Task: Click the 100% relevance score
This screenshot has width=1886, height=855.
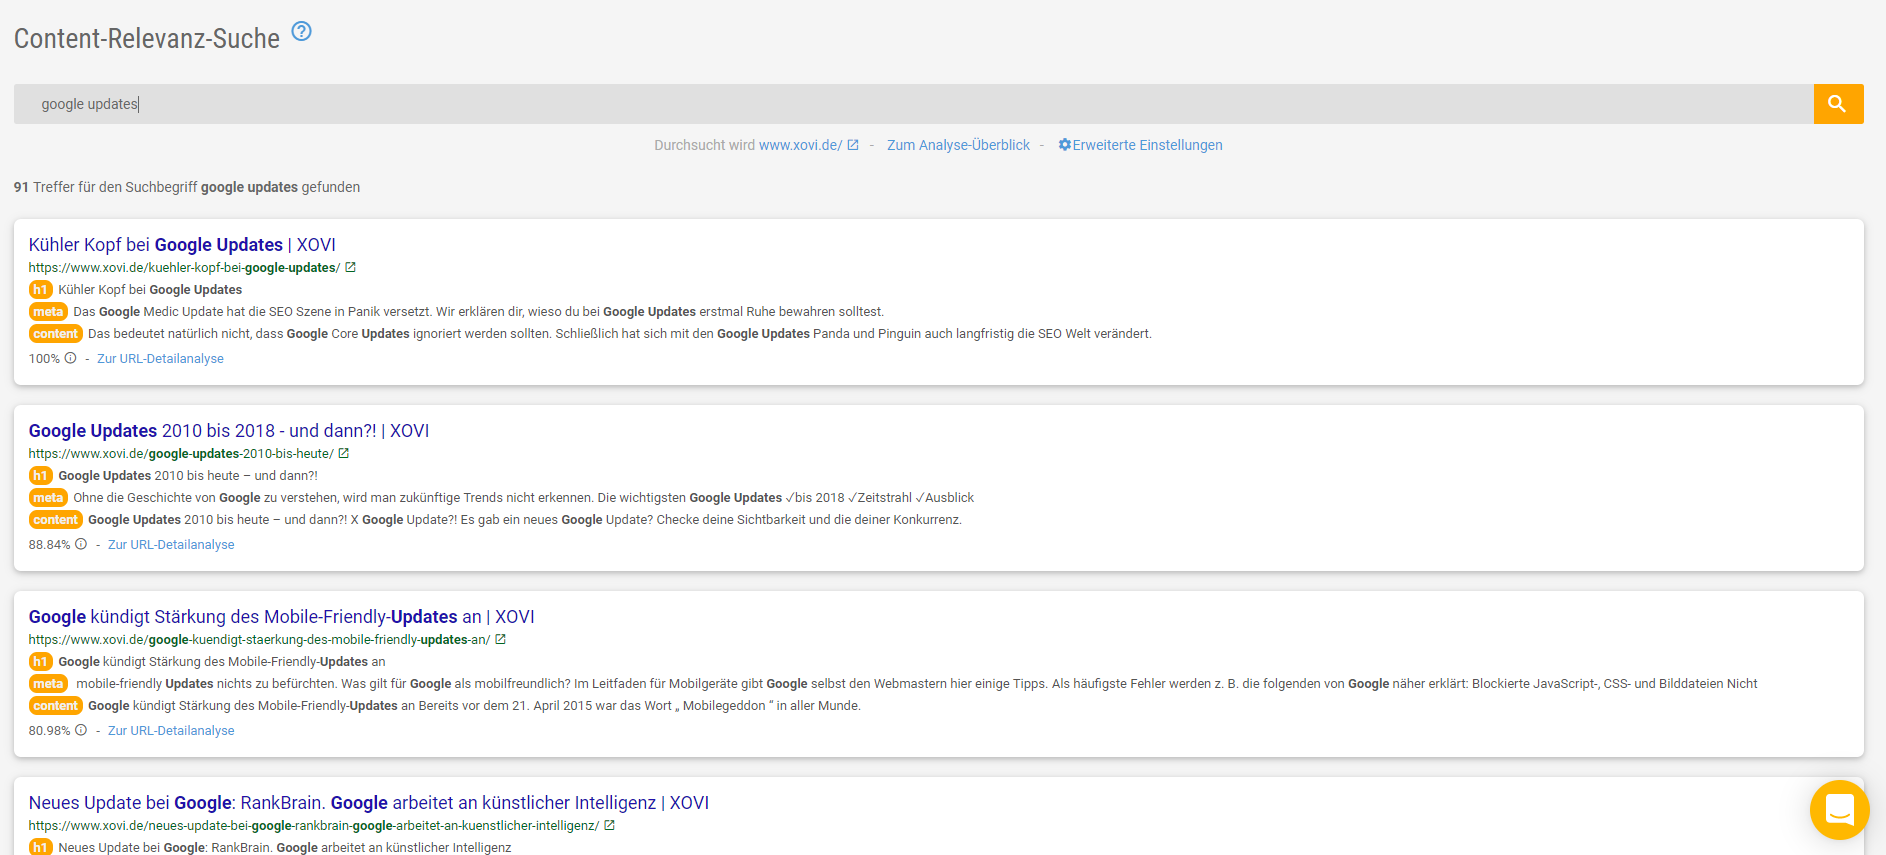Action: pos(44,359)
